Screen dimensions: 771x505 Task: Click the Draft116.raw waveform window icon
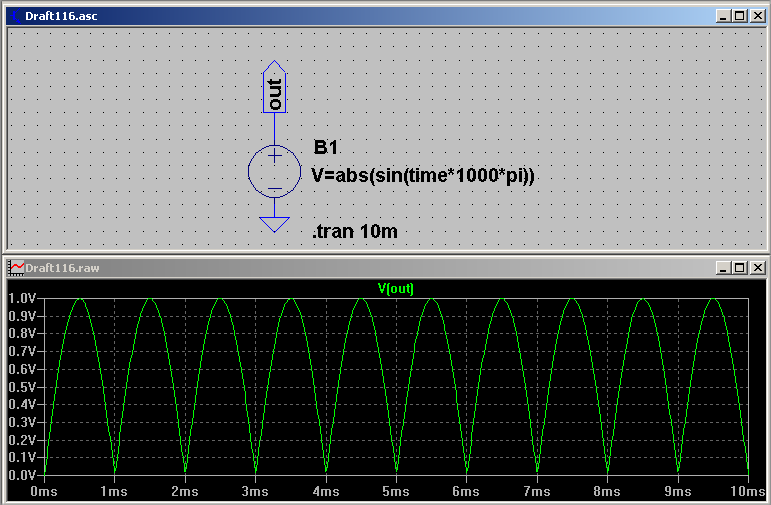pos(16,268)
